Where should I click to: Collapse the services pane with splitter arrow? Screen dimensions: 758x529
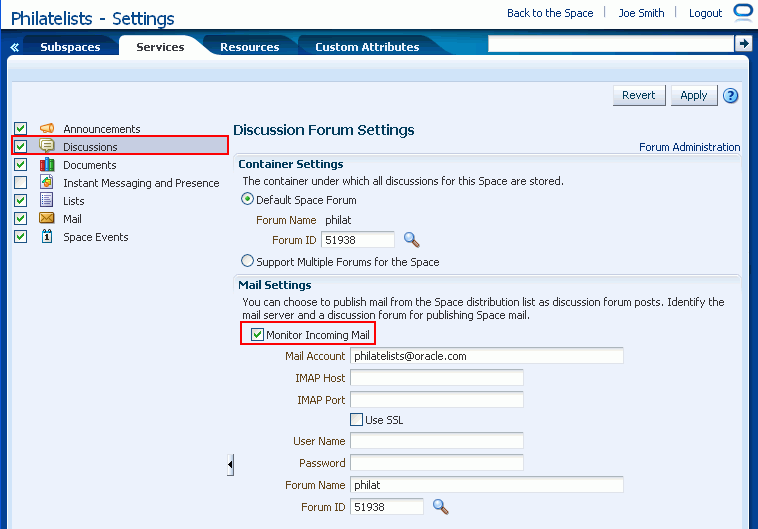[230, 465]
